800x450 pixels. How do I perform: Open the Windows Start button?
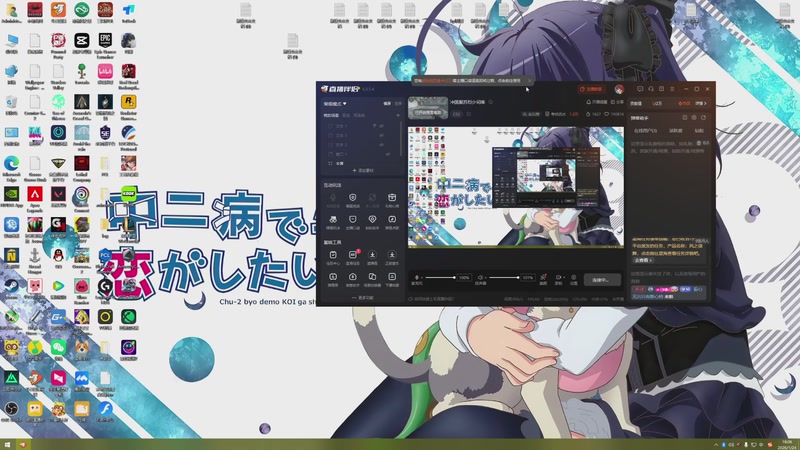click(x=7, y=445)
